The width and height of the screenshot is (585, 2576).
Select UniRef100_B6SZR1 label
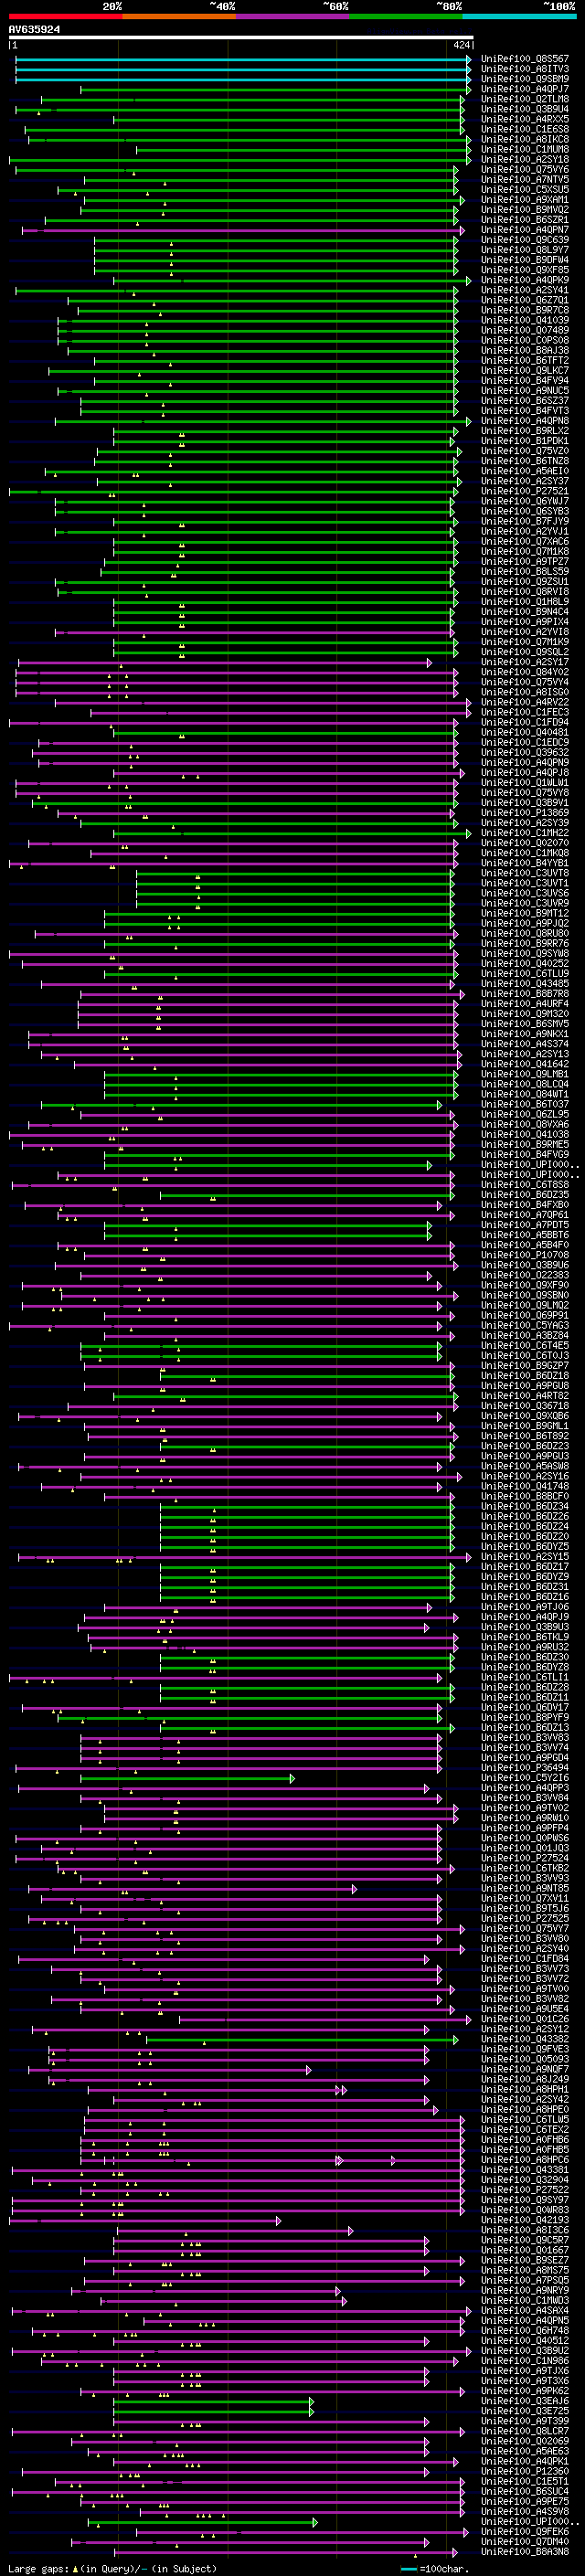click(525, 220)
